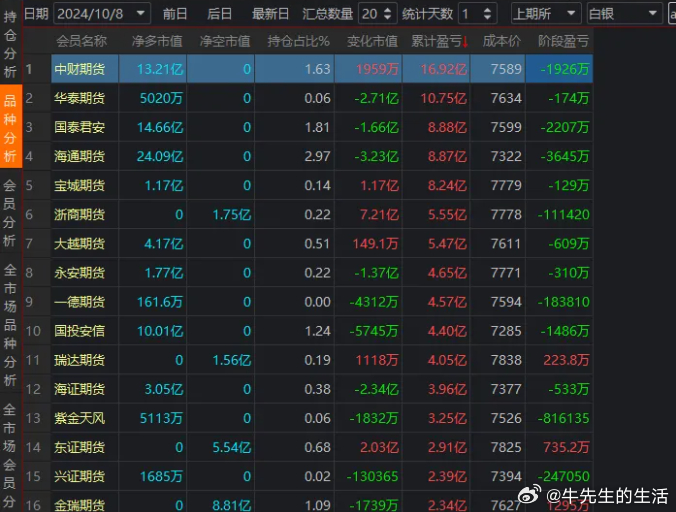
Task: Sort by the 持仓占比% column header
Action: 298,41
